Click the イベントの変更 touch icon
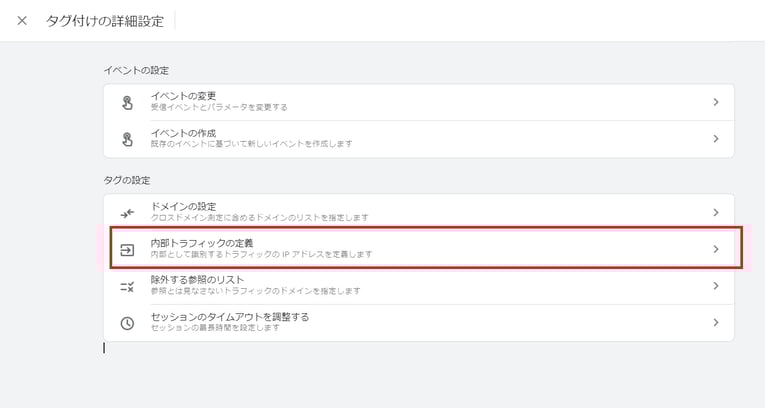The width and height of the screenshot is (765, 408). 127,102
